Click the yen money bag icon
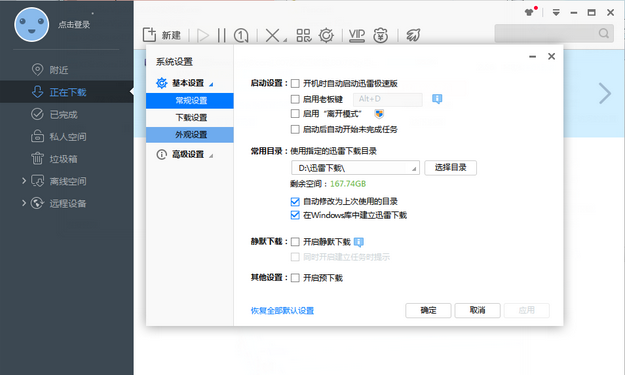625x375 pixels. pos(380,35)
